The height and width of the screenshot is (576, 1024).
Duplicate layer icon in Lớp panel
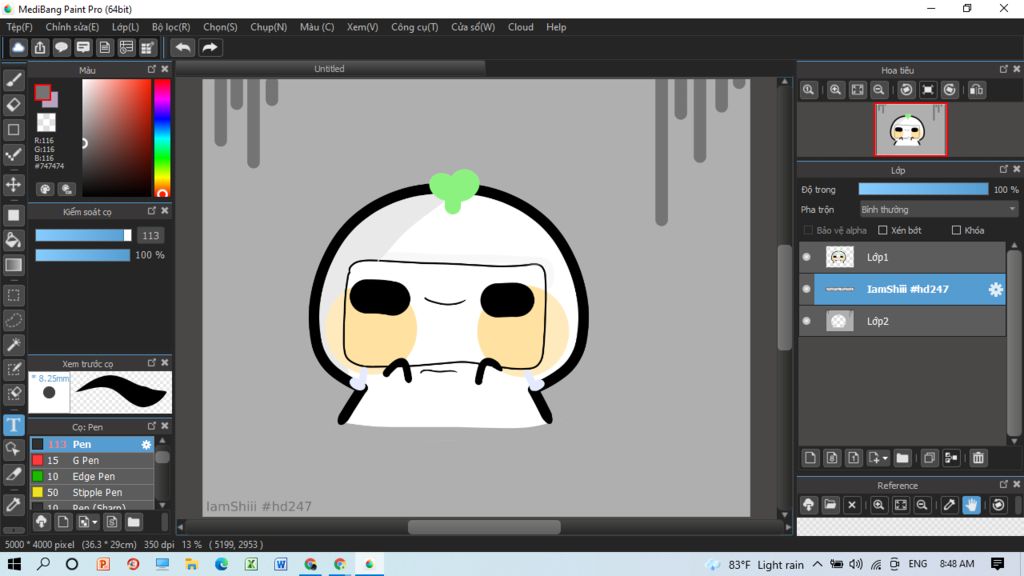pos(929,458)
